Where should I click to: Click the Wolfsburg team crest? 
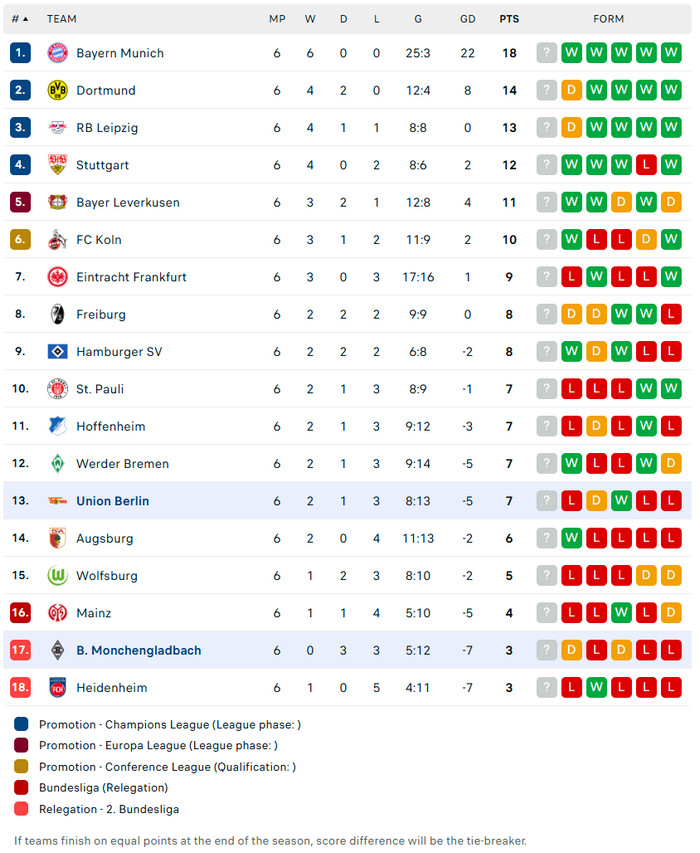(57, 576)
